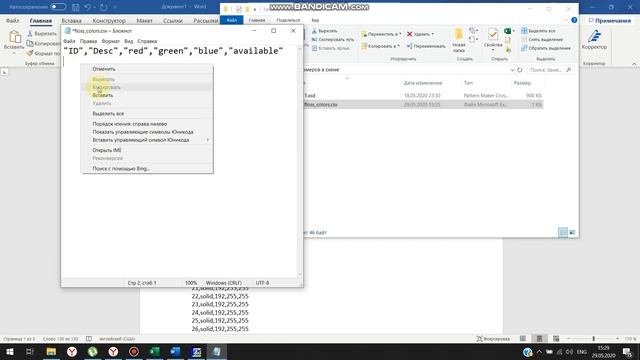Screen dimensions: 640x360
Task: Open the Windows Start menu
Action: tap(10, 351)
